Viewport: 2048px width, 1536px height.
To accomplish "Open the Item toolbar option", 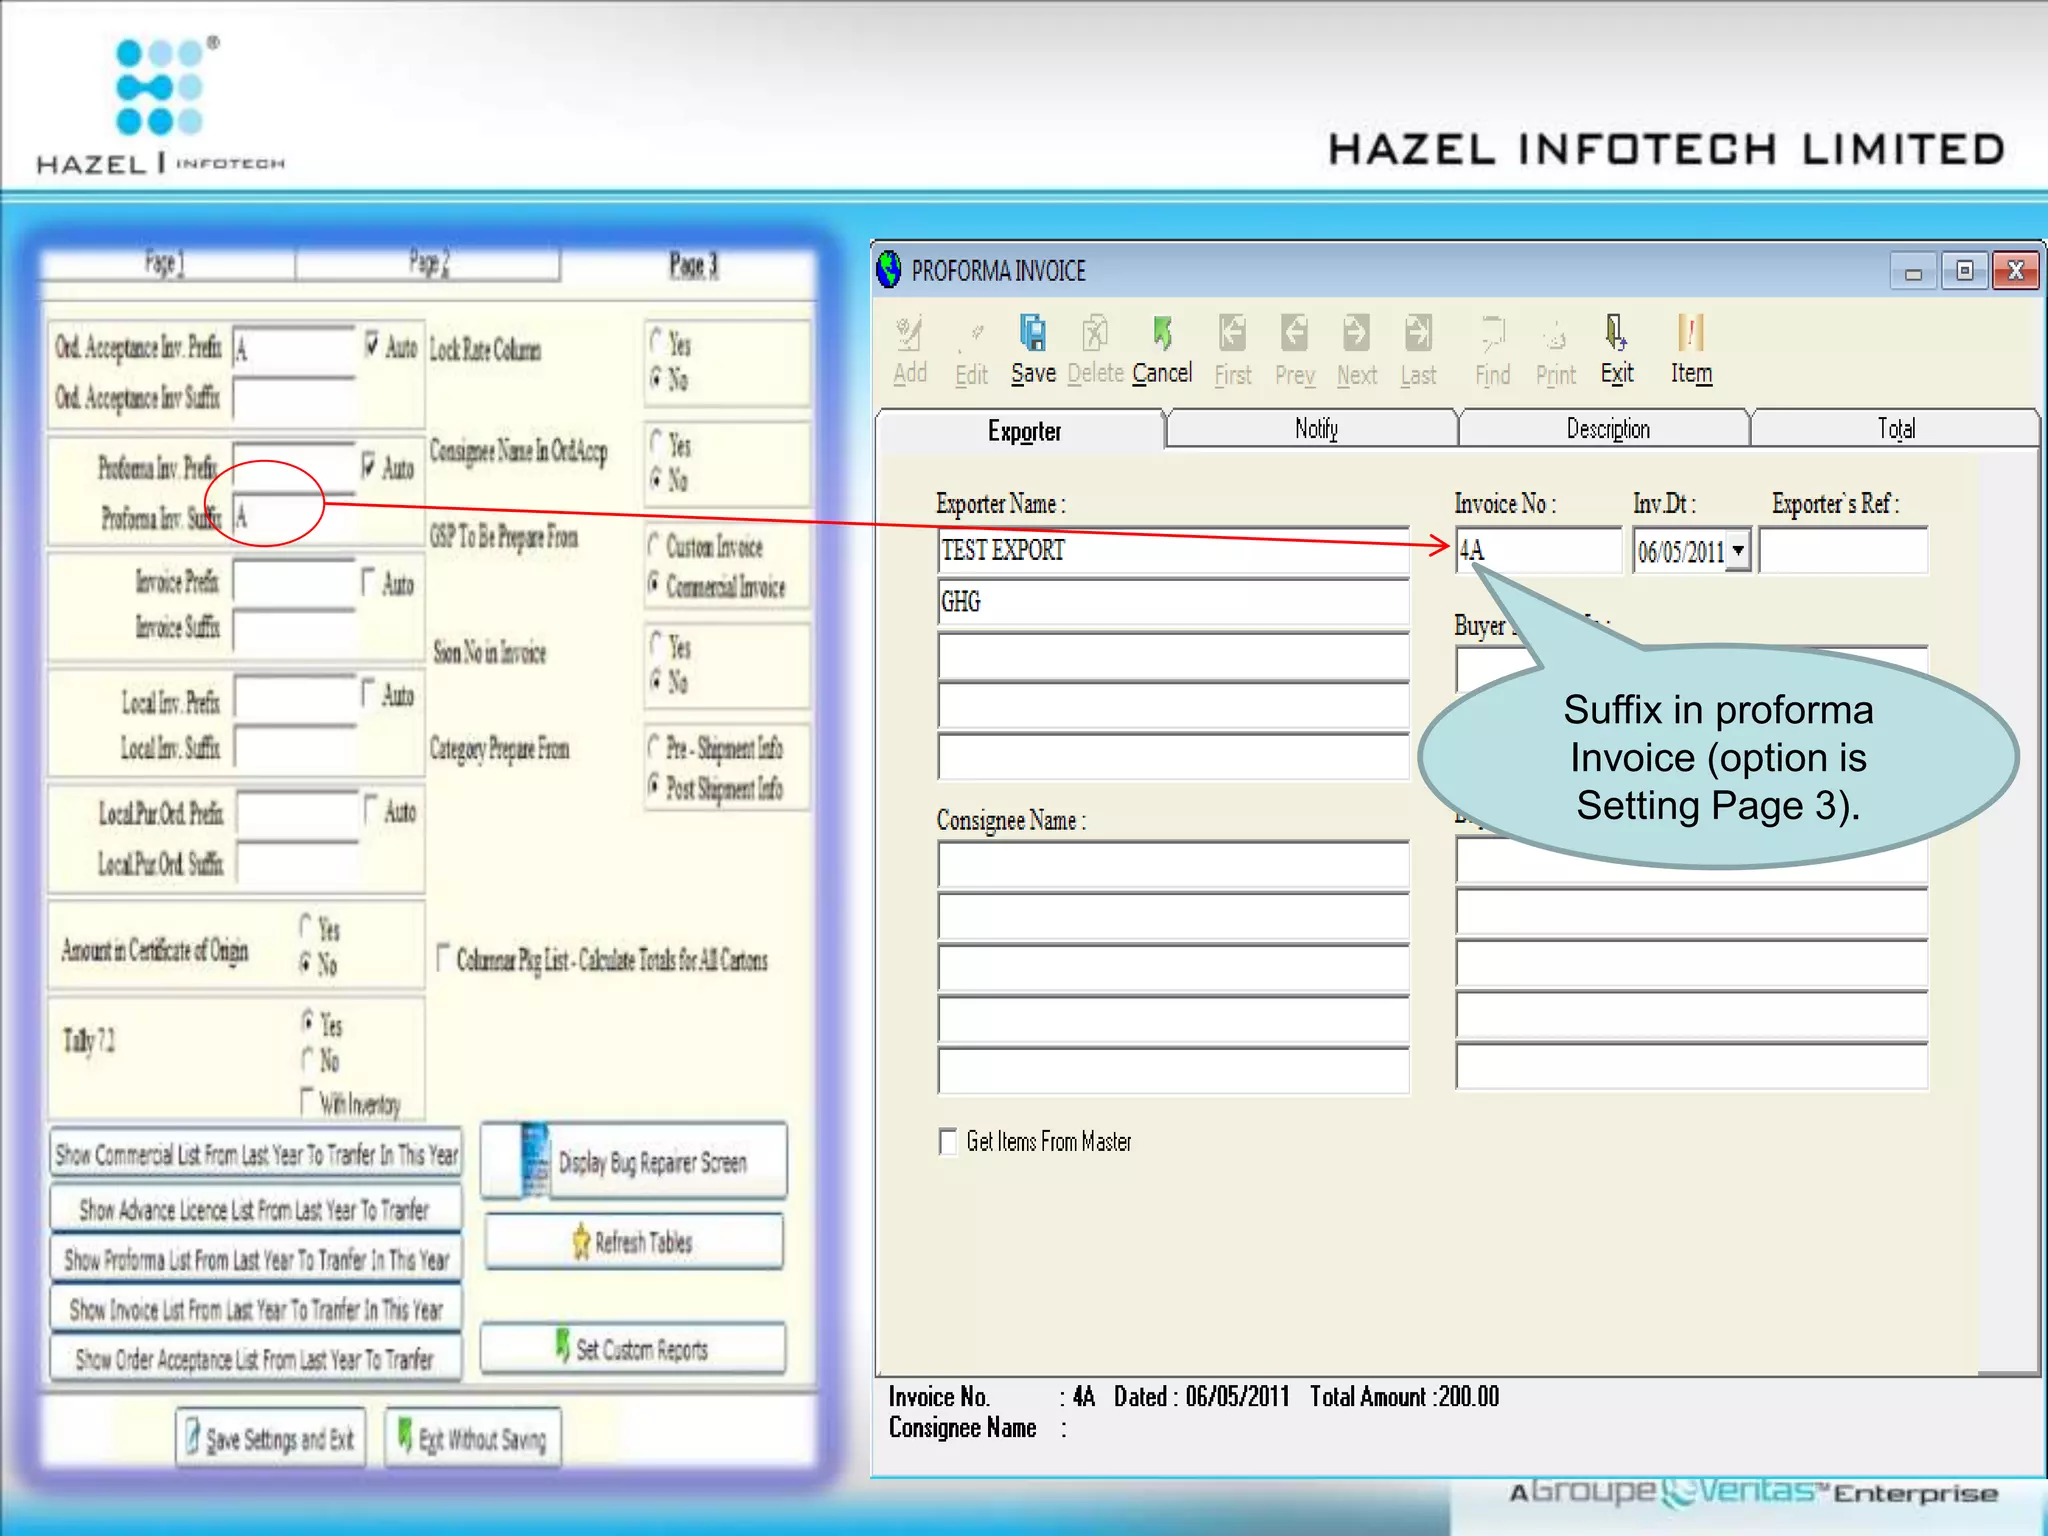I will click(x=1691, y=350).
